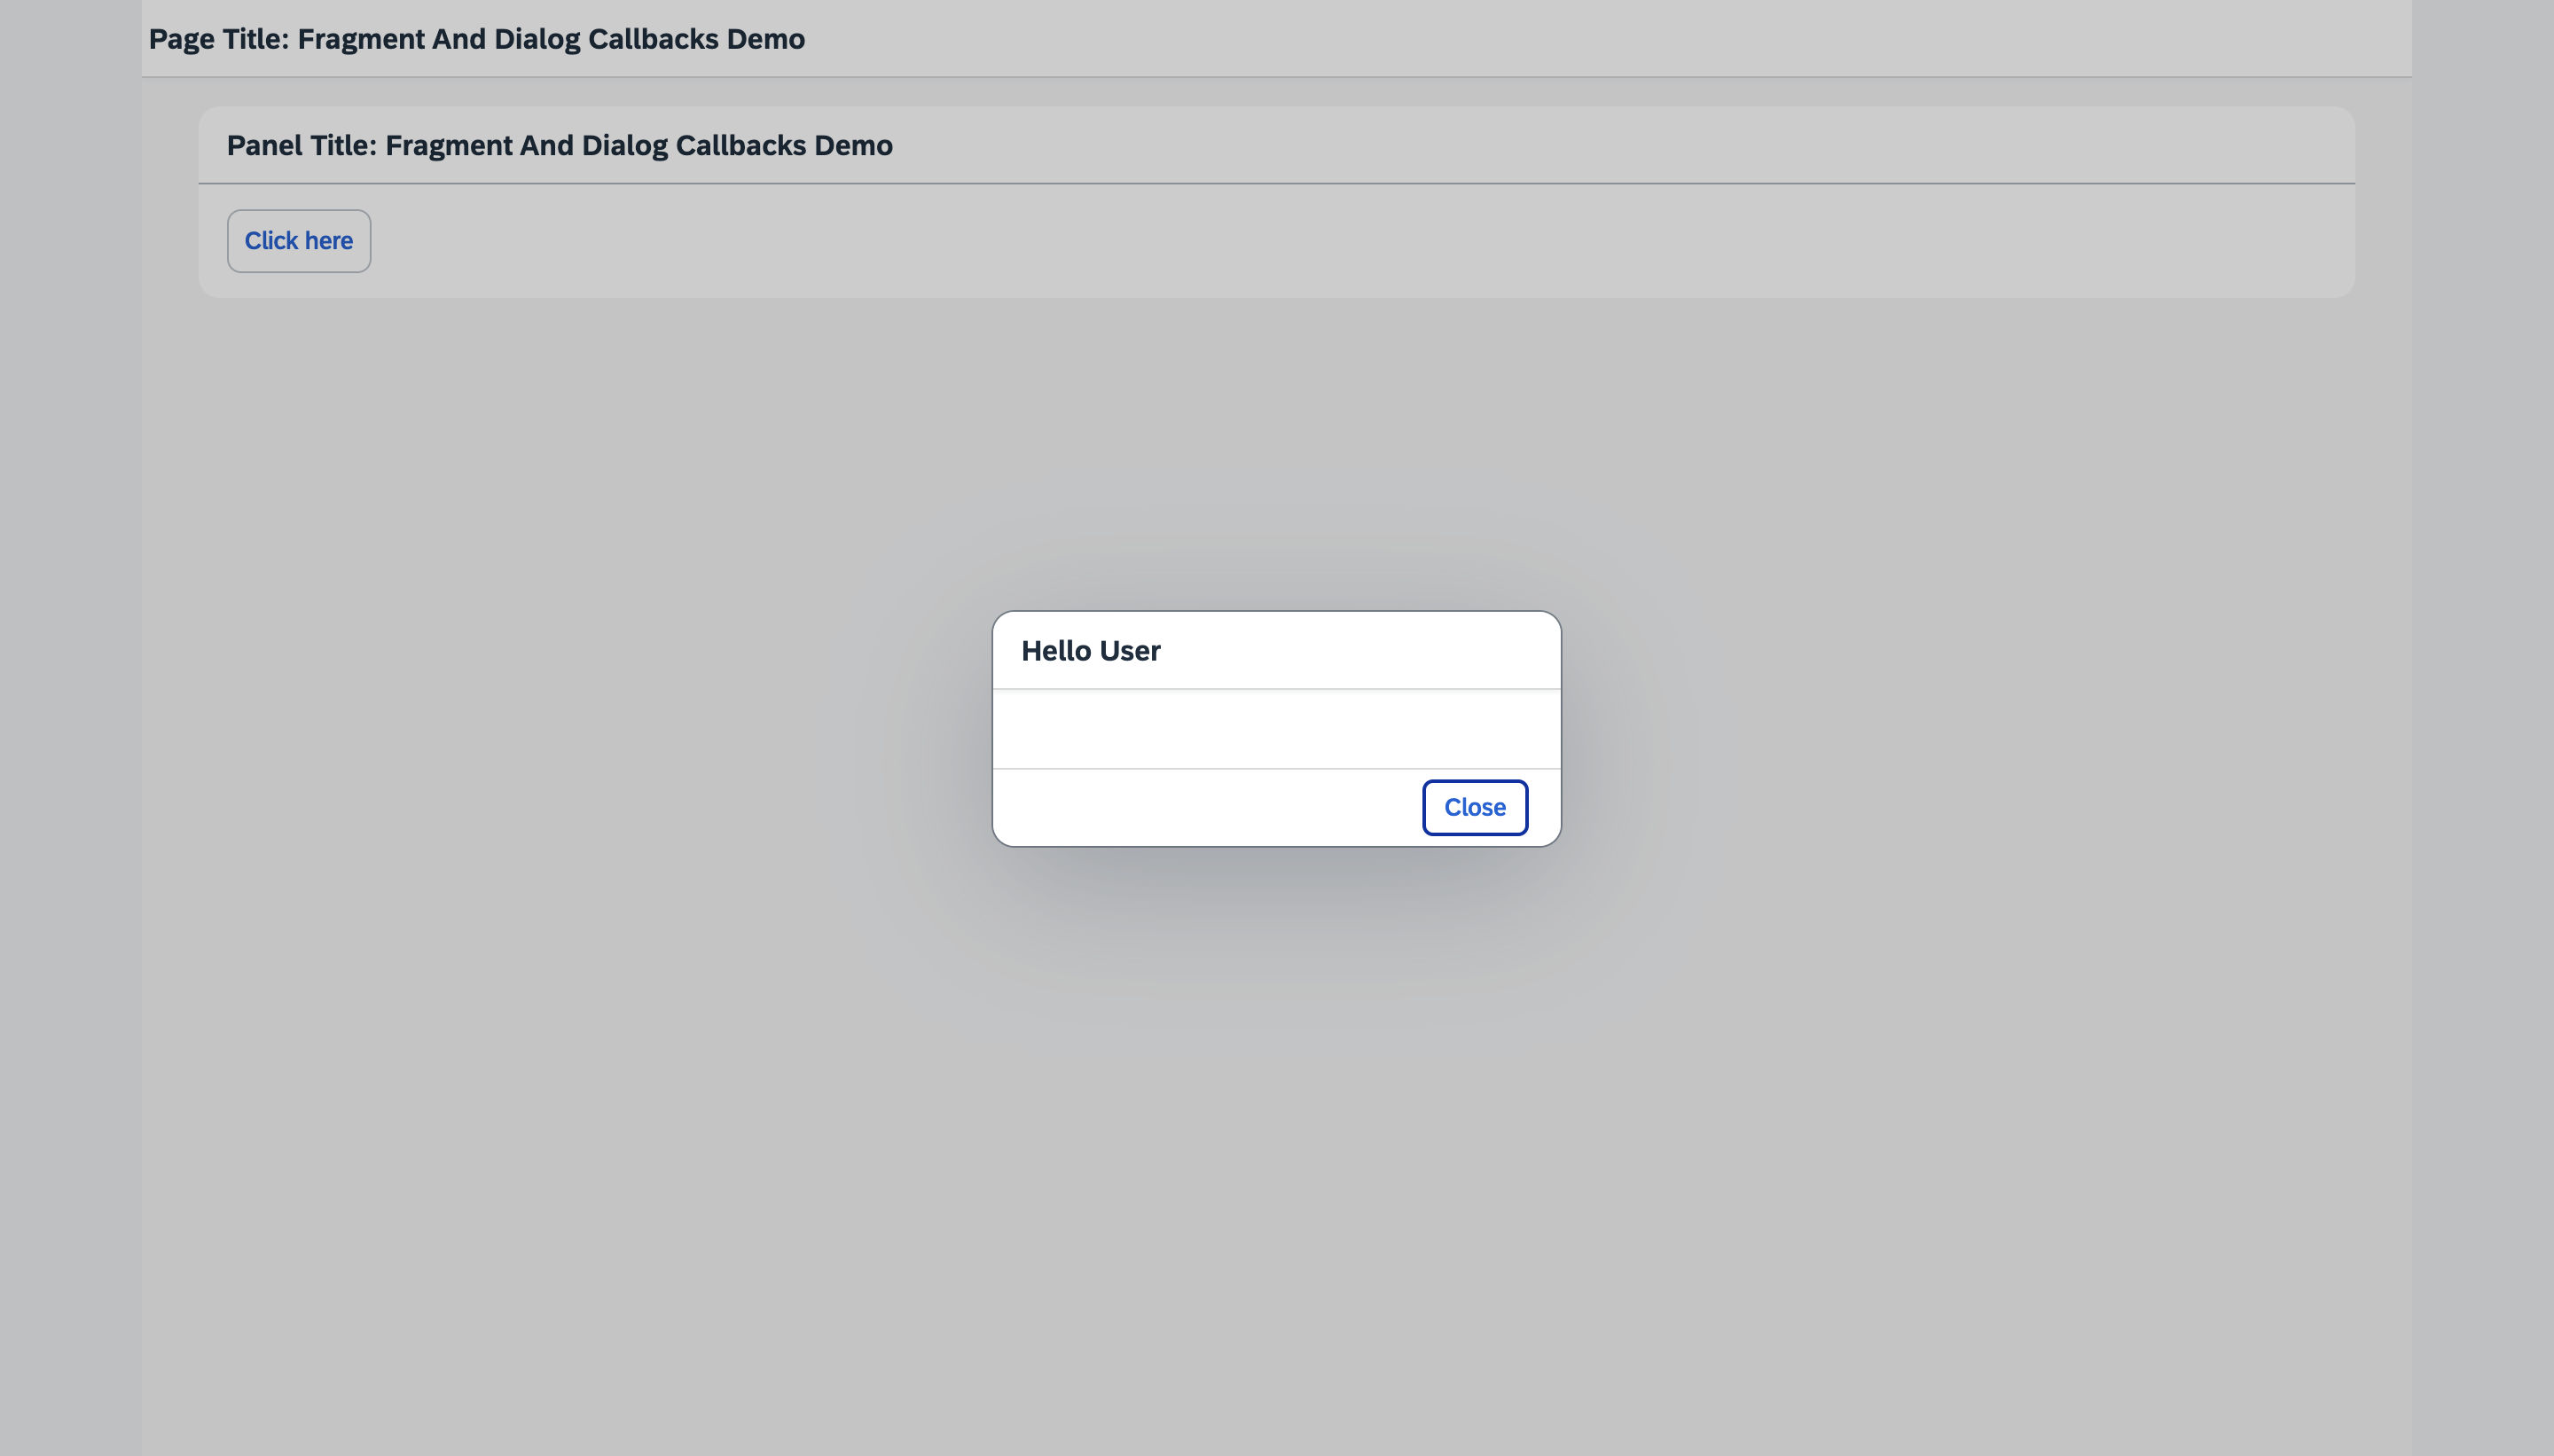Viewport: 2554px width, 1456px height.
Task: Click 'Page Title:' label at top
Action: (219, 39)
